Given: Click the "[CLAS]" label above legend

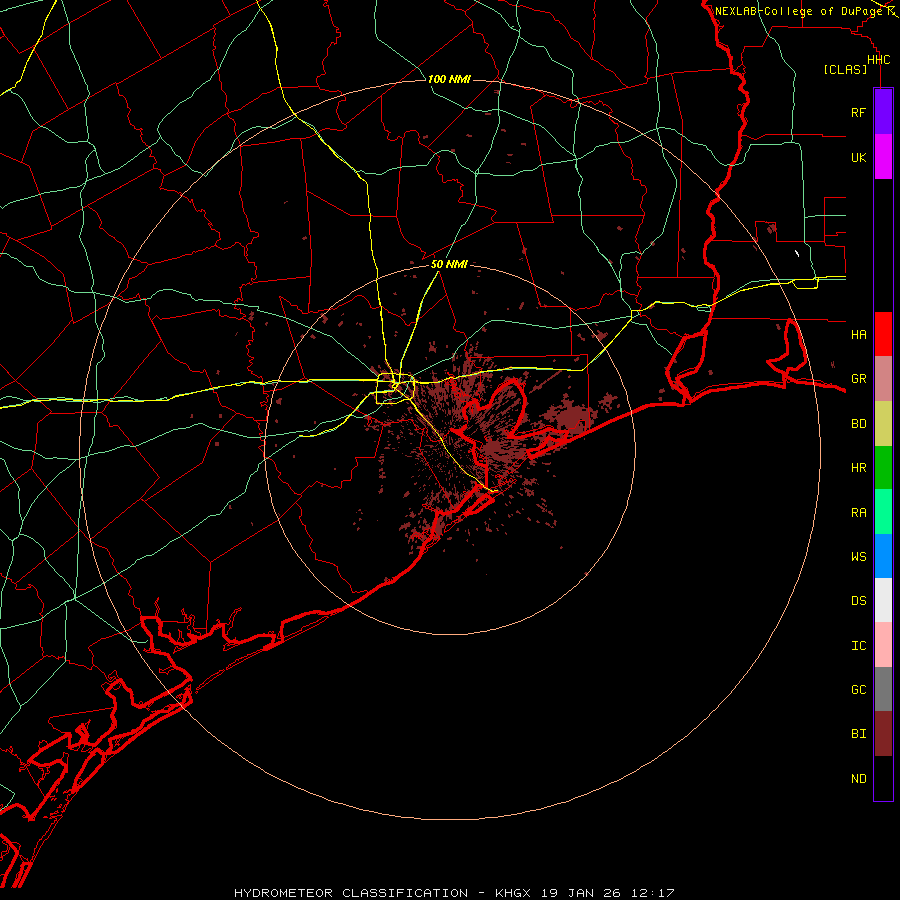Looking at the screenshot, I should [x=845, y=69].
